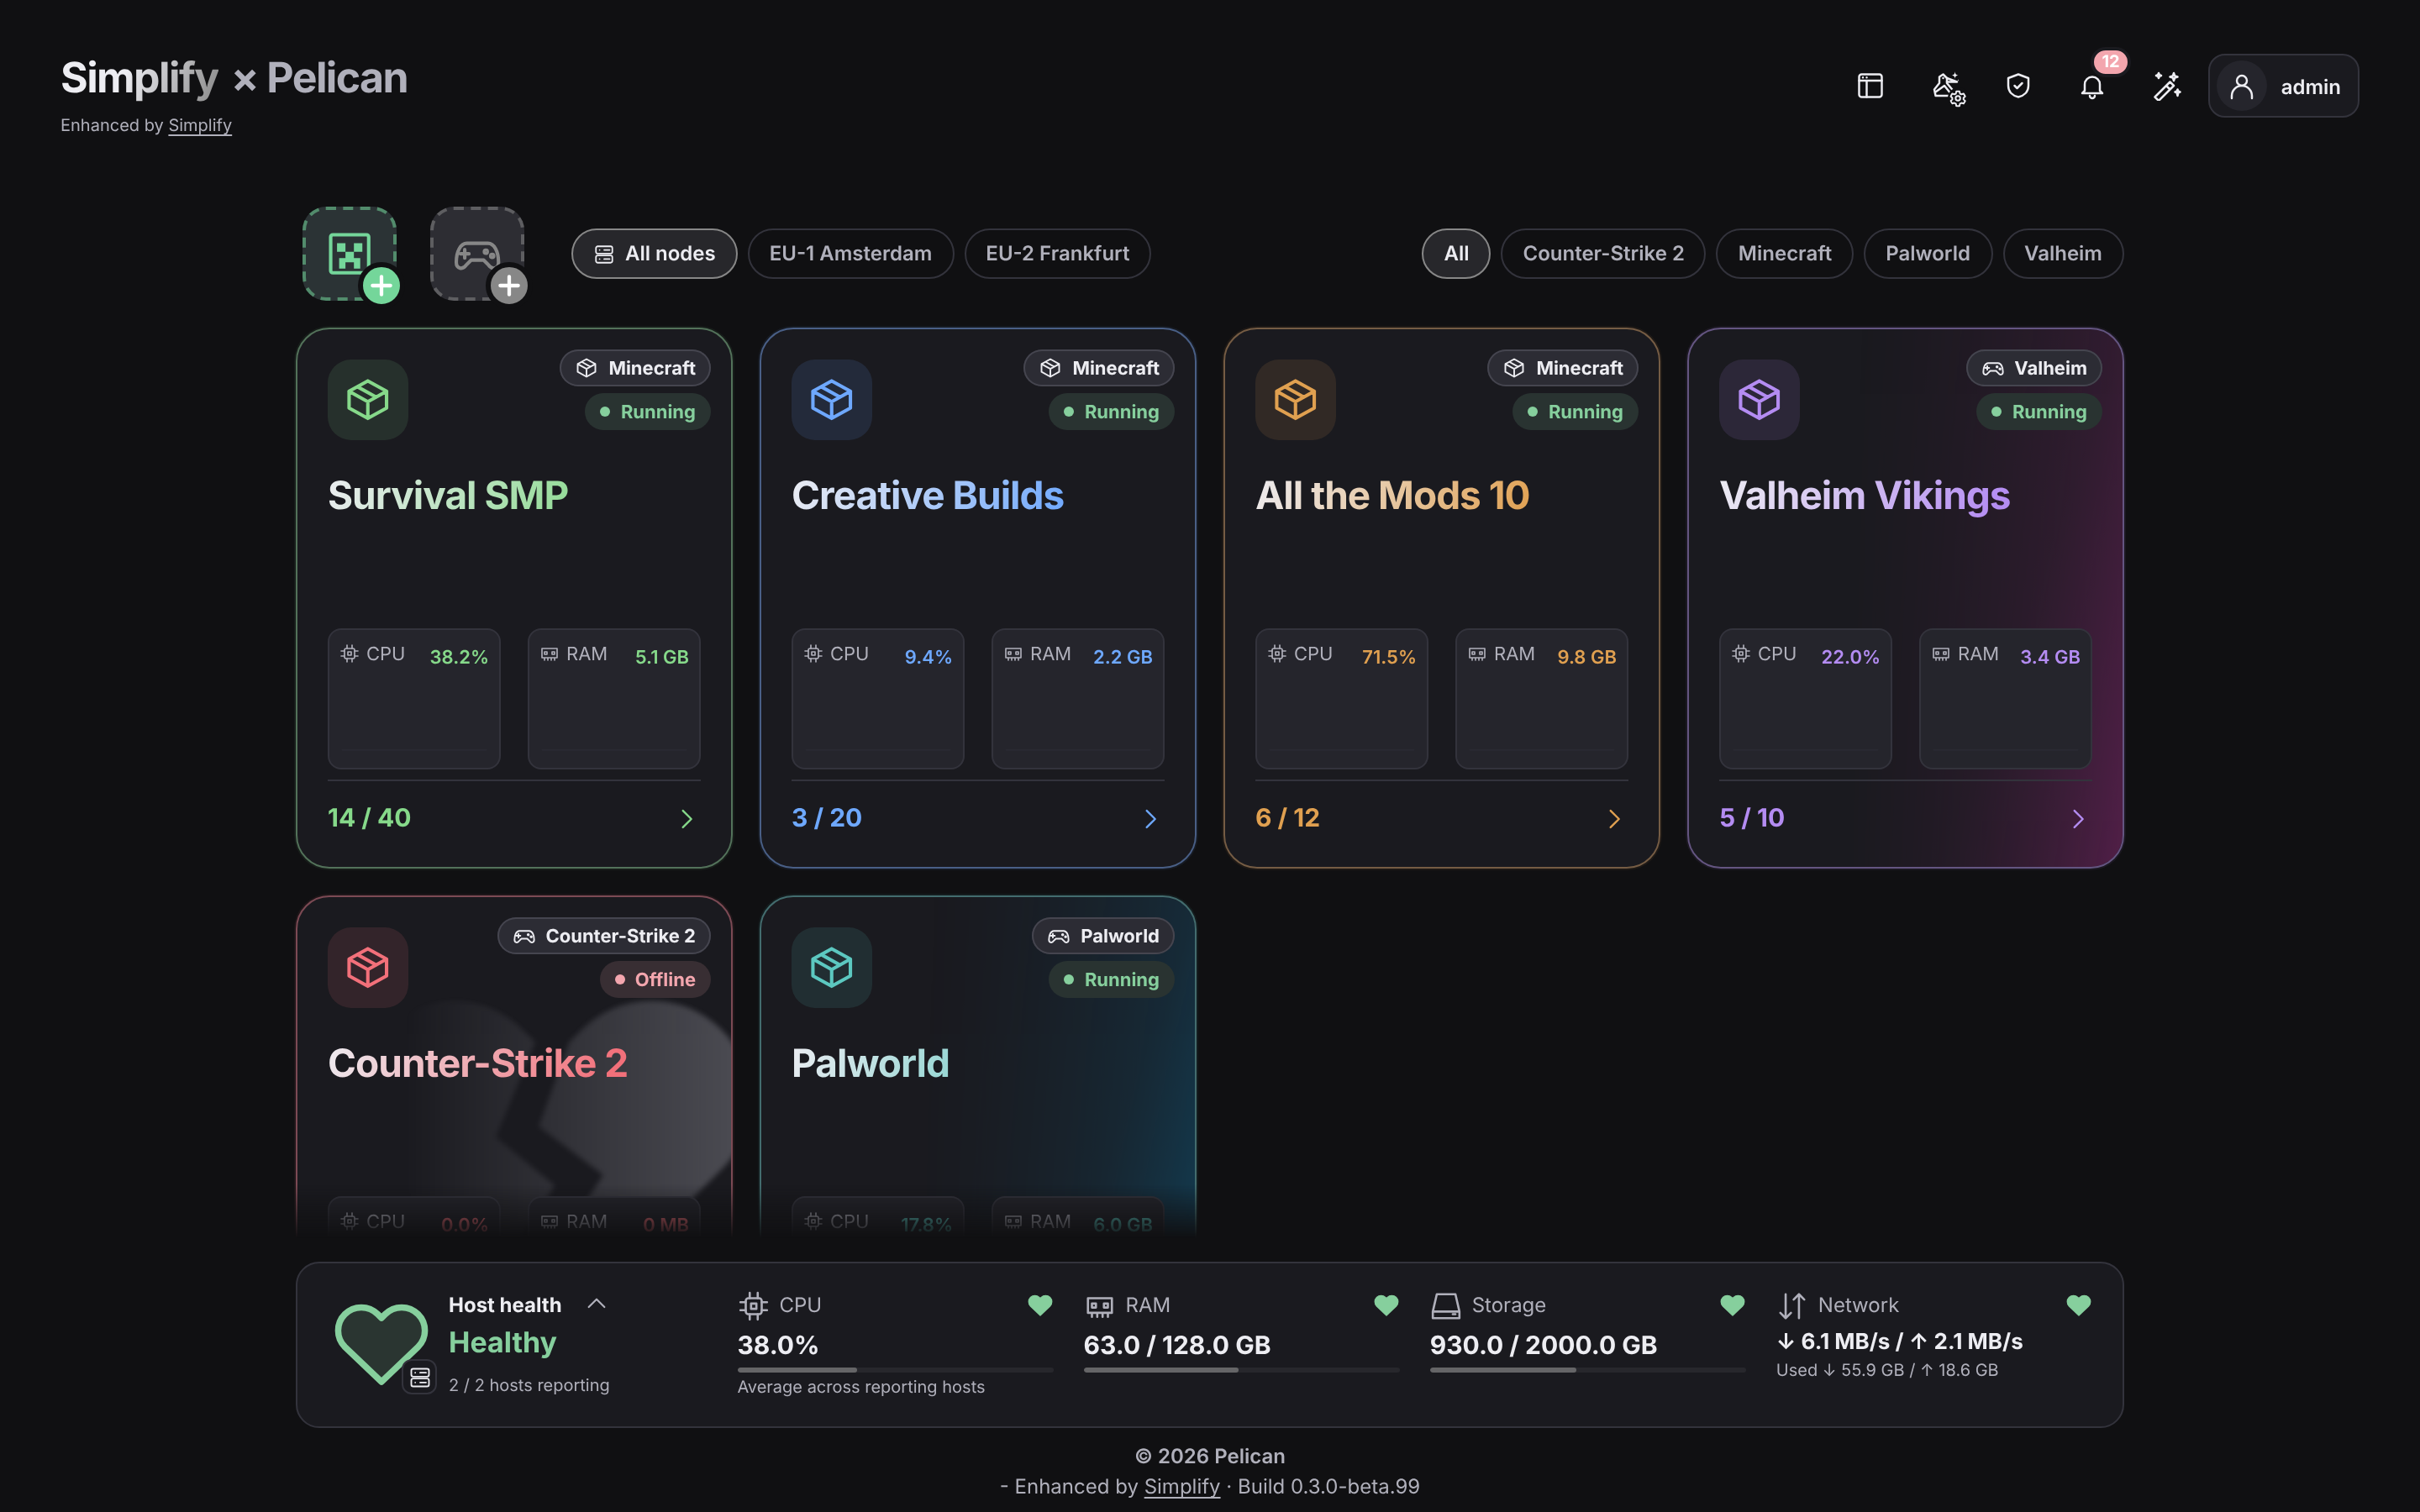Click the red cube icon on Counter-Strike 2
This screenshot has height=1512, width=2420.
368,967
